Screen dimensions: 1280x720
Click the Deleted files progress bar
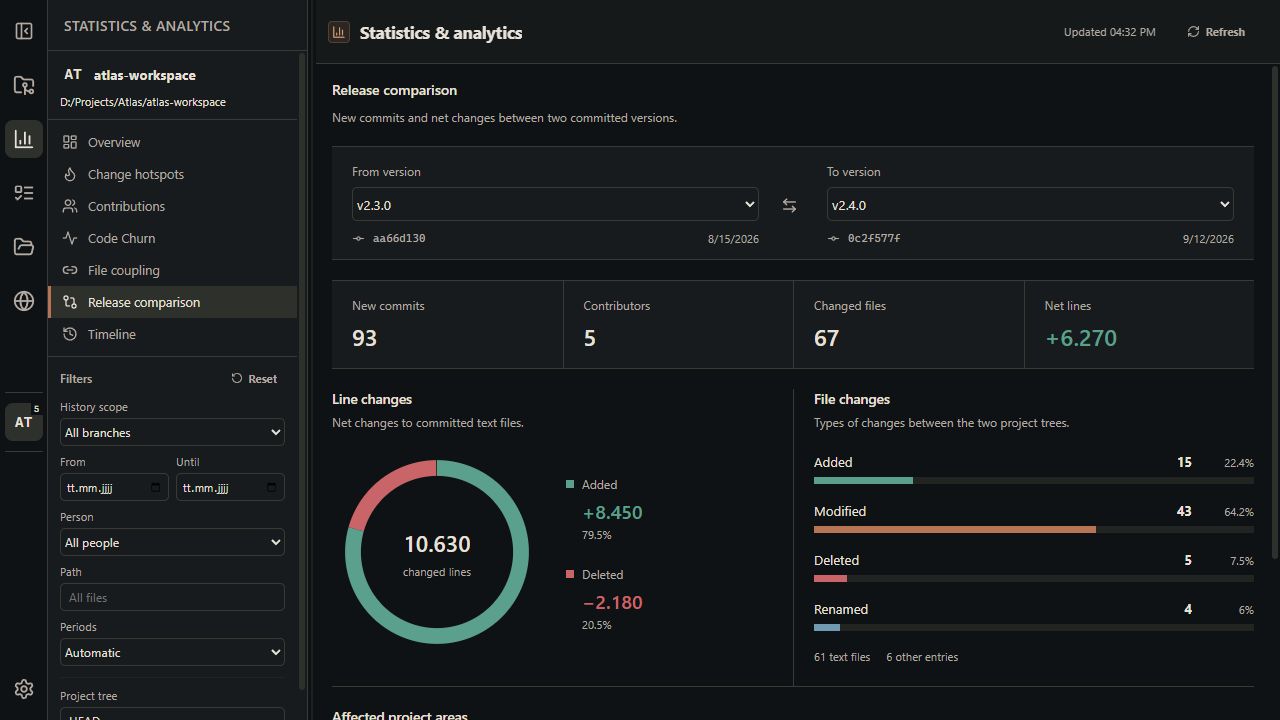(x=1033, y=579)
